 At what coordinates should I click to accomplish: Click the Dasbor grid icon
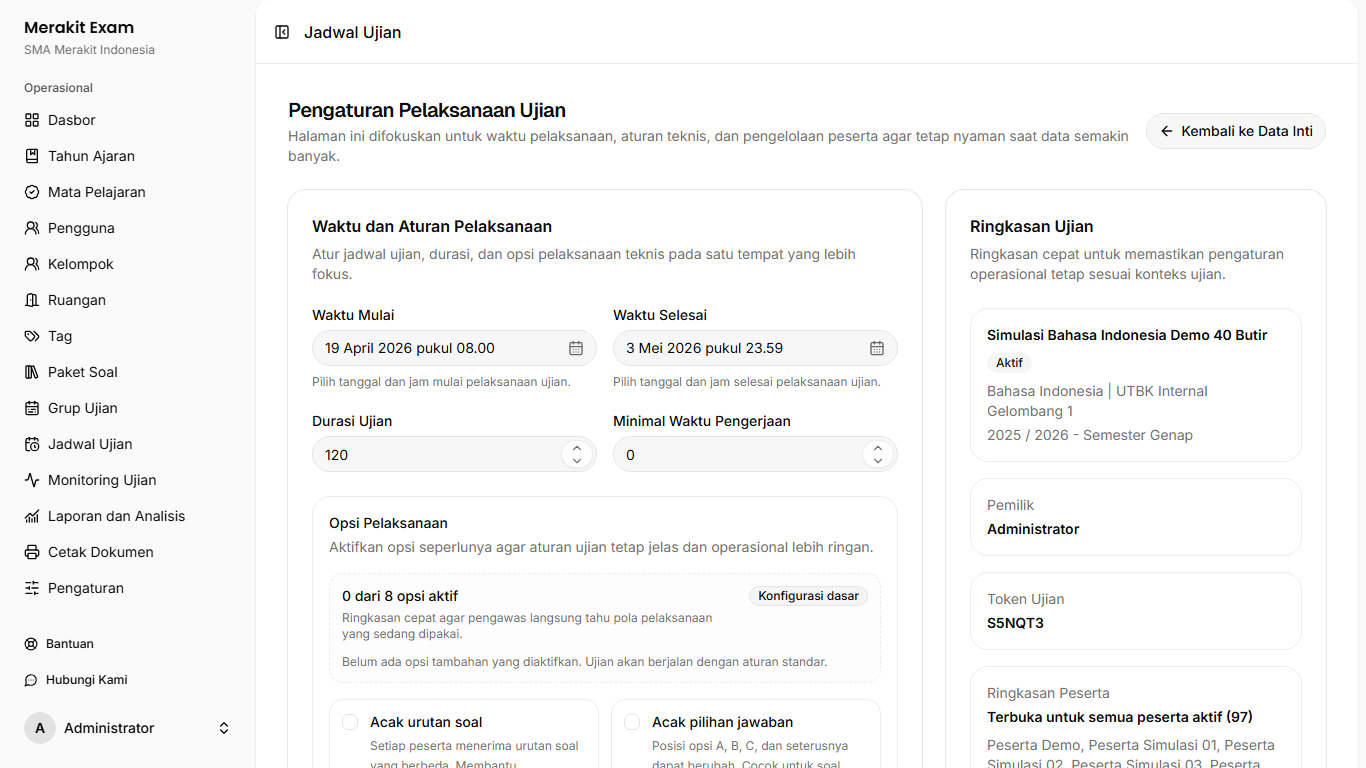[x=32, y=120]
